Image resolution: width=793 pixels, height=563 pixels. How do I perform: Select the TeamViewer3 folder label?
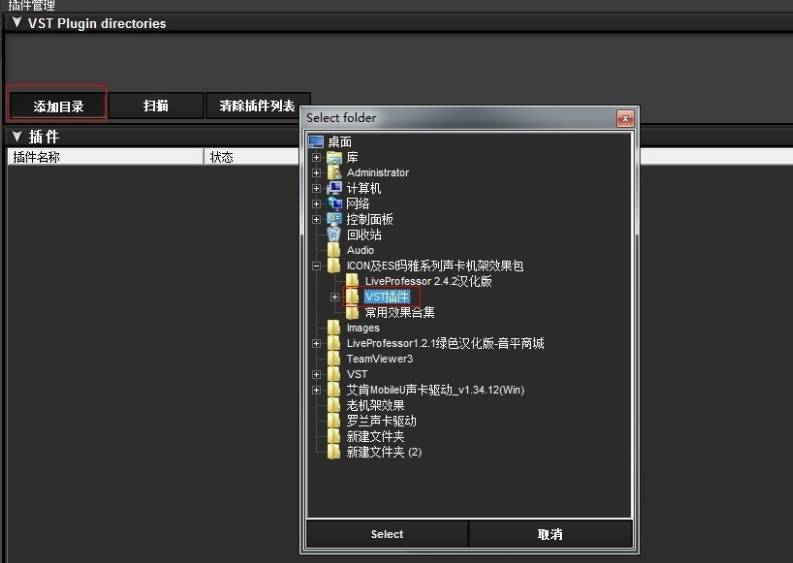click(380, 359)
